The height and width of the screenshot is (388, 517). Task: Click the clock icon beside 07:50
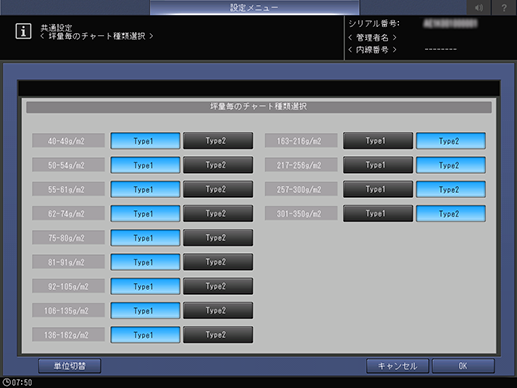(x=6, y=382)
